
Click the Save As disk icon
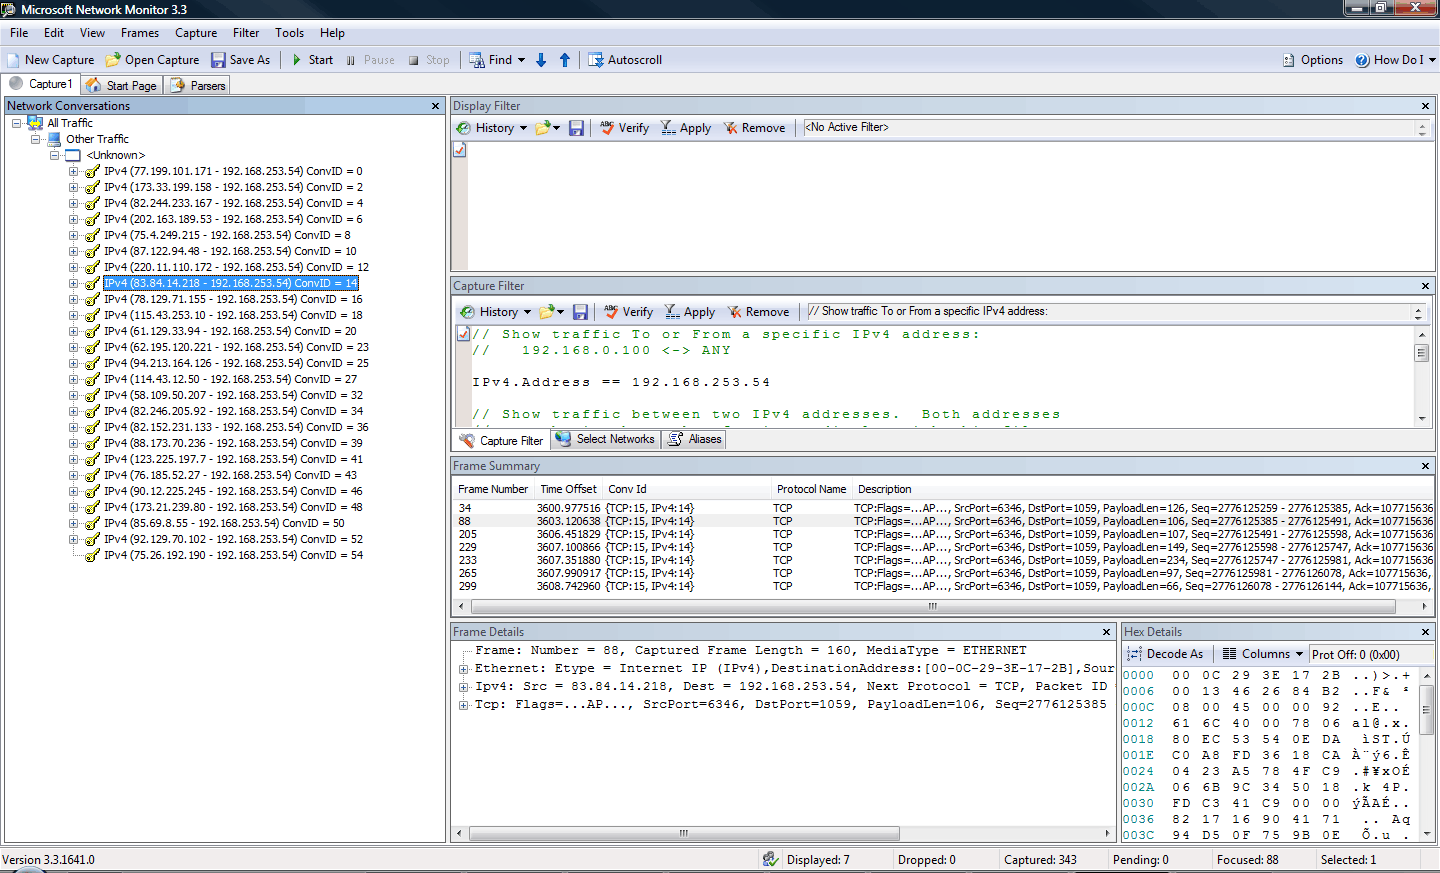(218, 60)
